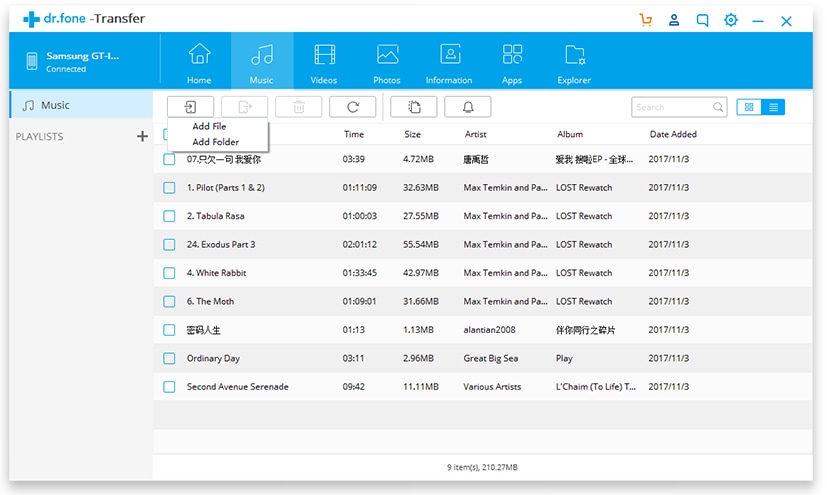The height and width of the screenshot is (495, 827).
Task: Check the box for 密码人生
Action: [169, 330]
